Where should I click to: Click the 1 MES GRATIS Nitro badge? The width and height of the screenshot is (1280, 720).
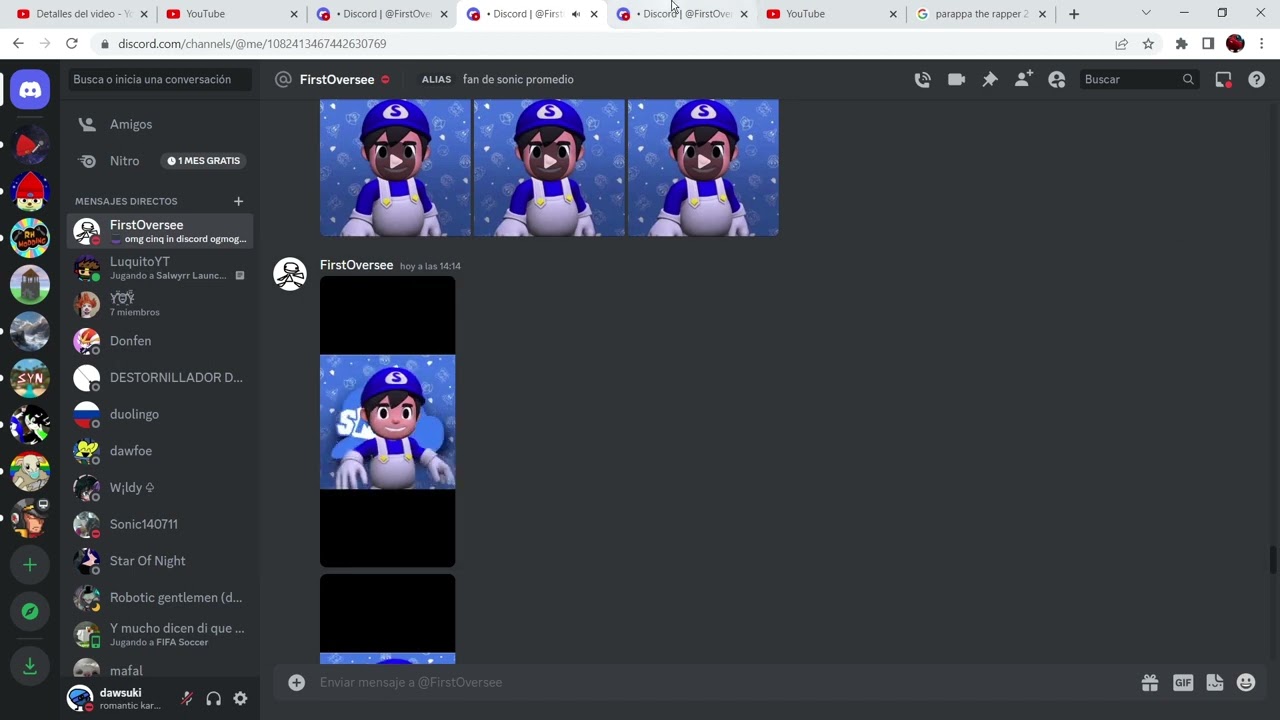[x=204, y=161]
